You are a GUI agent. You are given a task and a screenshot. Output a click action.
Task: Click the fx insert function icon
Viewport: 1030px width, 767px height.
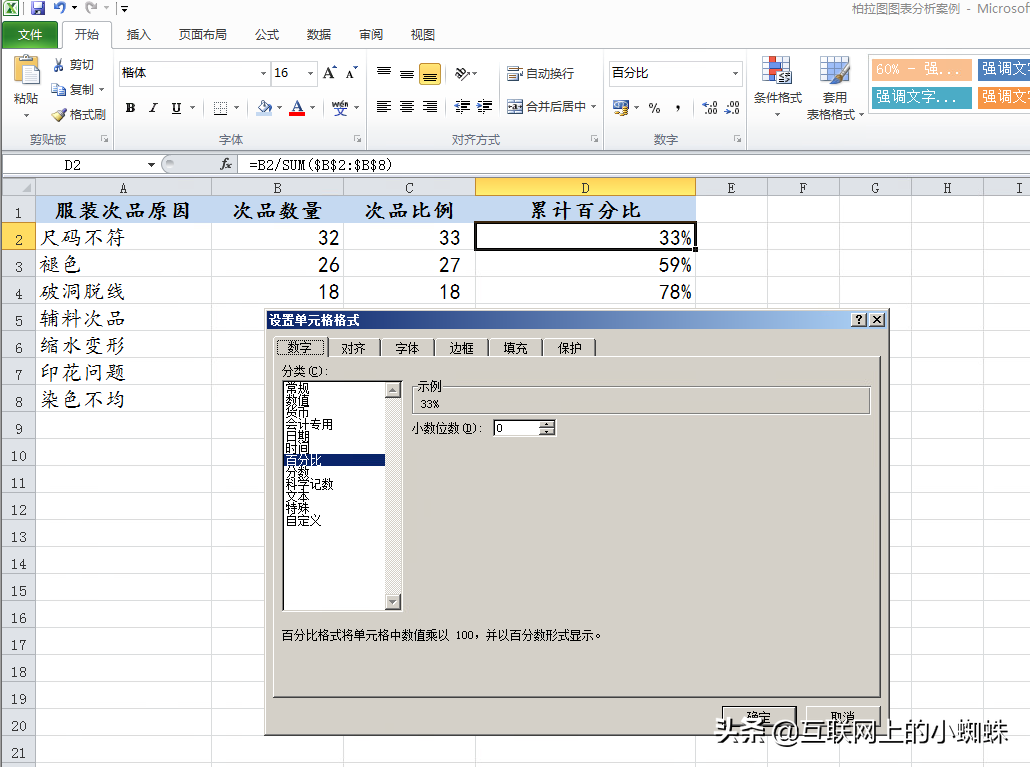click(225, 164)
